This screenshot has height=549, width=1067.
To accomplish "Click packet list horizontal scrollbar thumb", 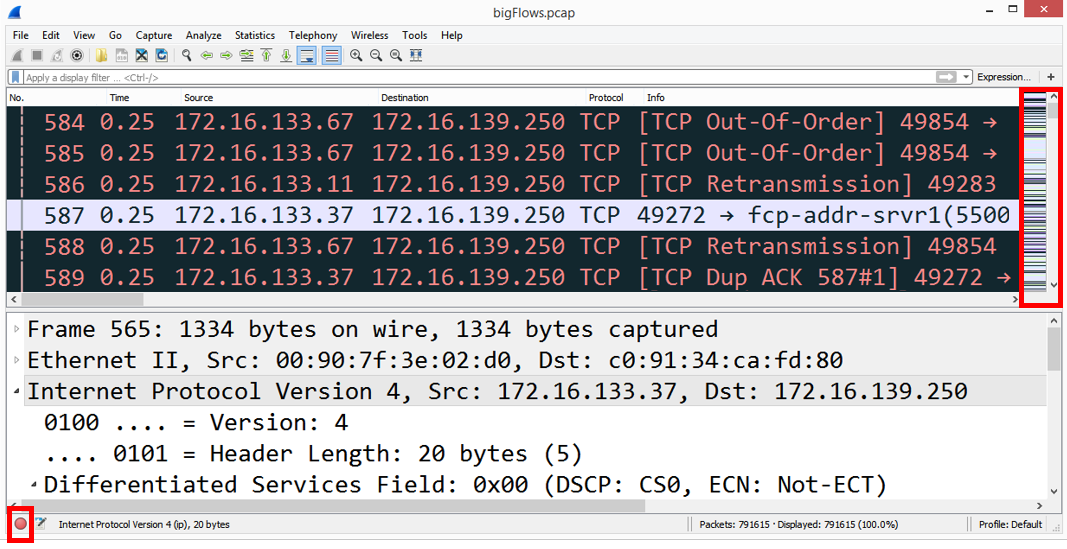I will pyautogui.click(x=82, y=299).
